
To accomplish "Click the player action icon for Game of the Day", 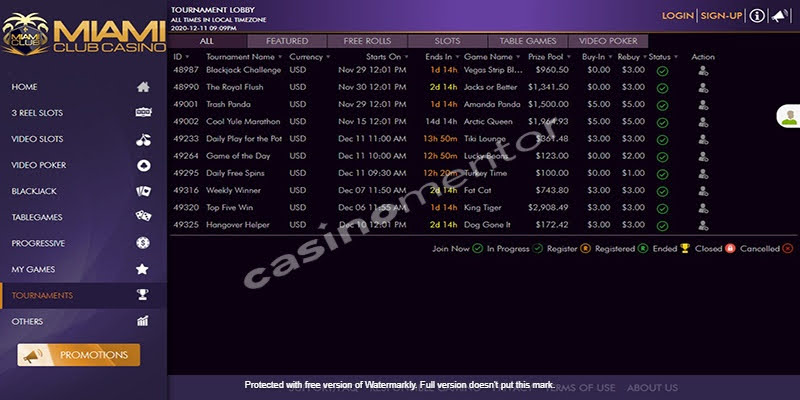I will point(703,157).
